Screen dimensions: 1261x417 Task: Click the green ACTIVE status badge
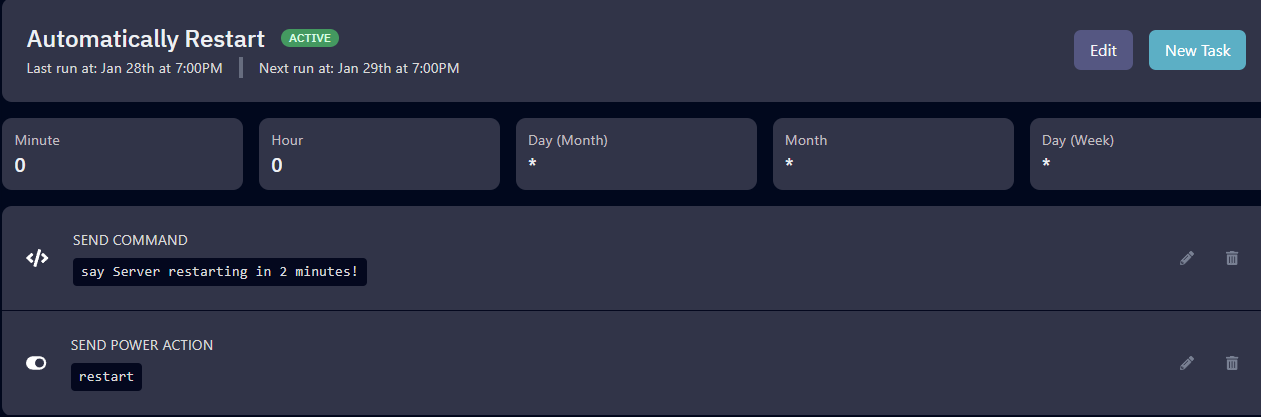[x=310, y=39]
